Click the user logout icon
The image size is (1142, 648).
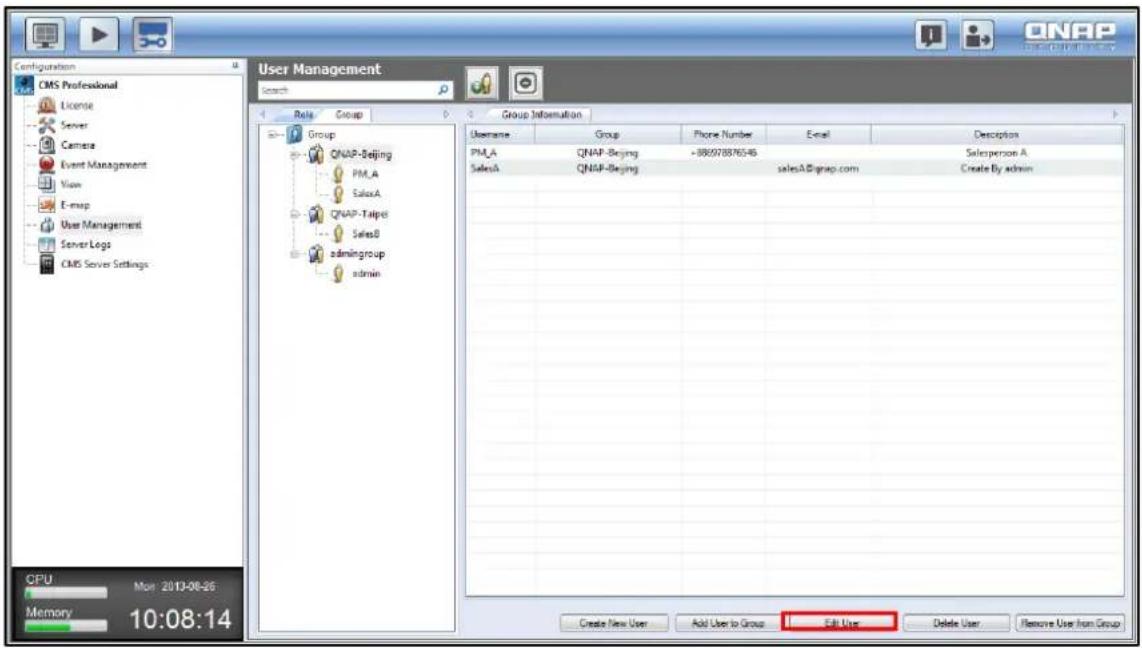[977, 36]
